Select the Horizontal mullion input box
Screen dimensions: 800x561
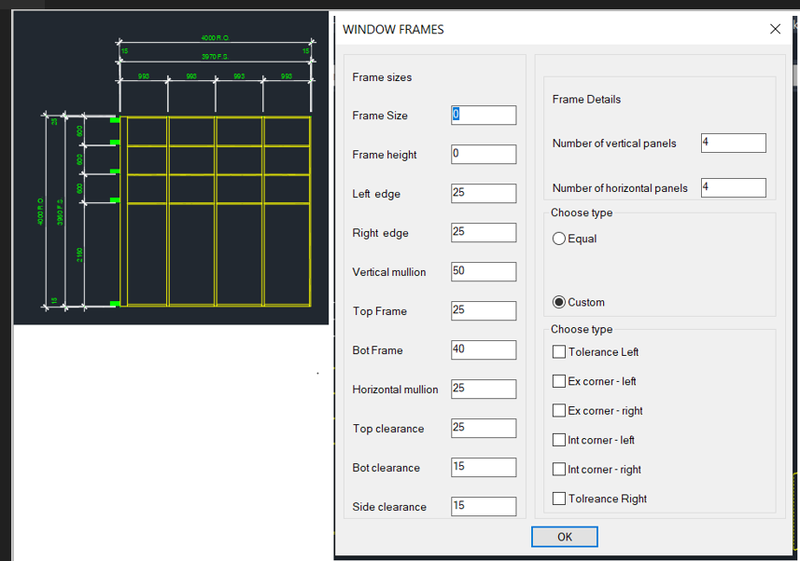[483, 389]
